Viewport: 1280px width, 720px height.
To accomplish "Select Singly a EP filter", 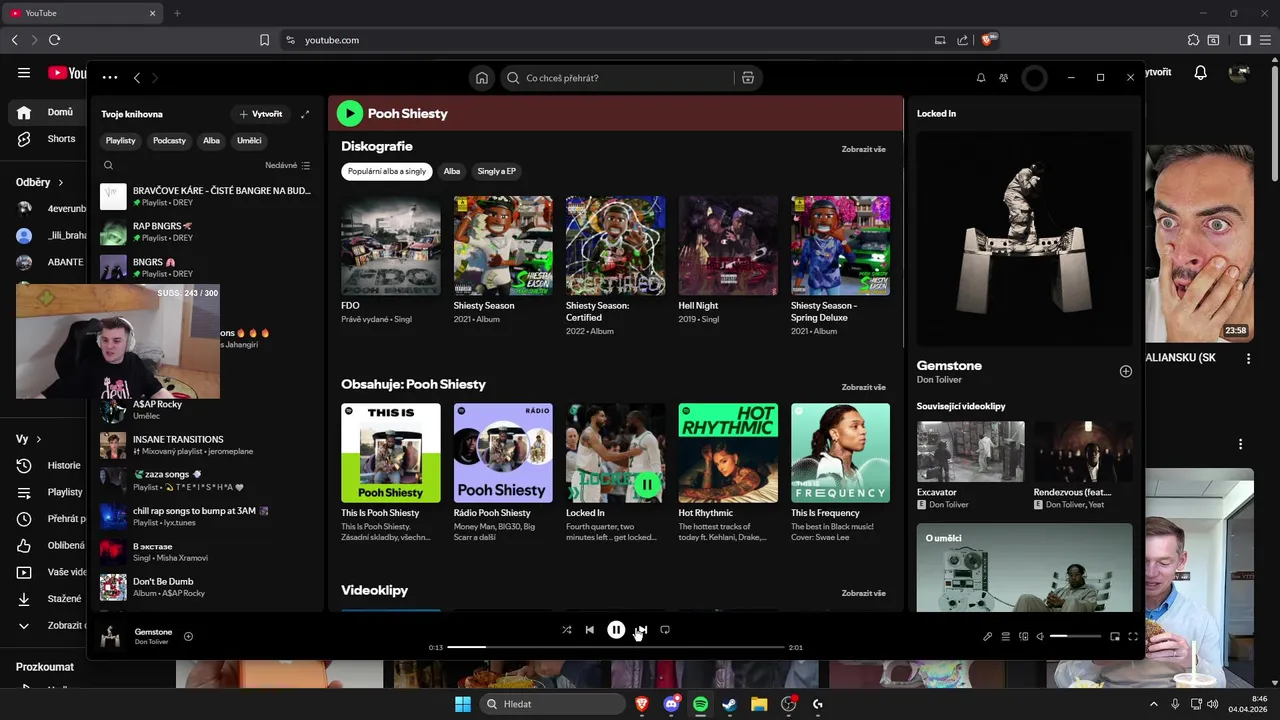I will tap(497, 171).
